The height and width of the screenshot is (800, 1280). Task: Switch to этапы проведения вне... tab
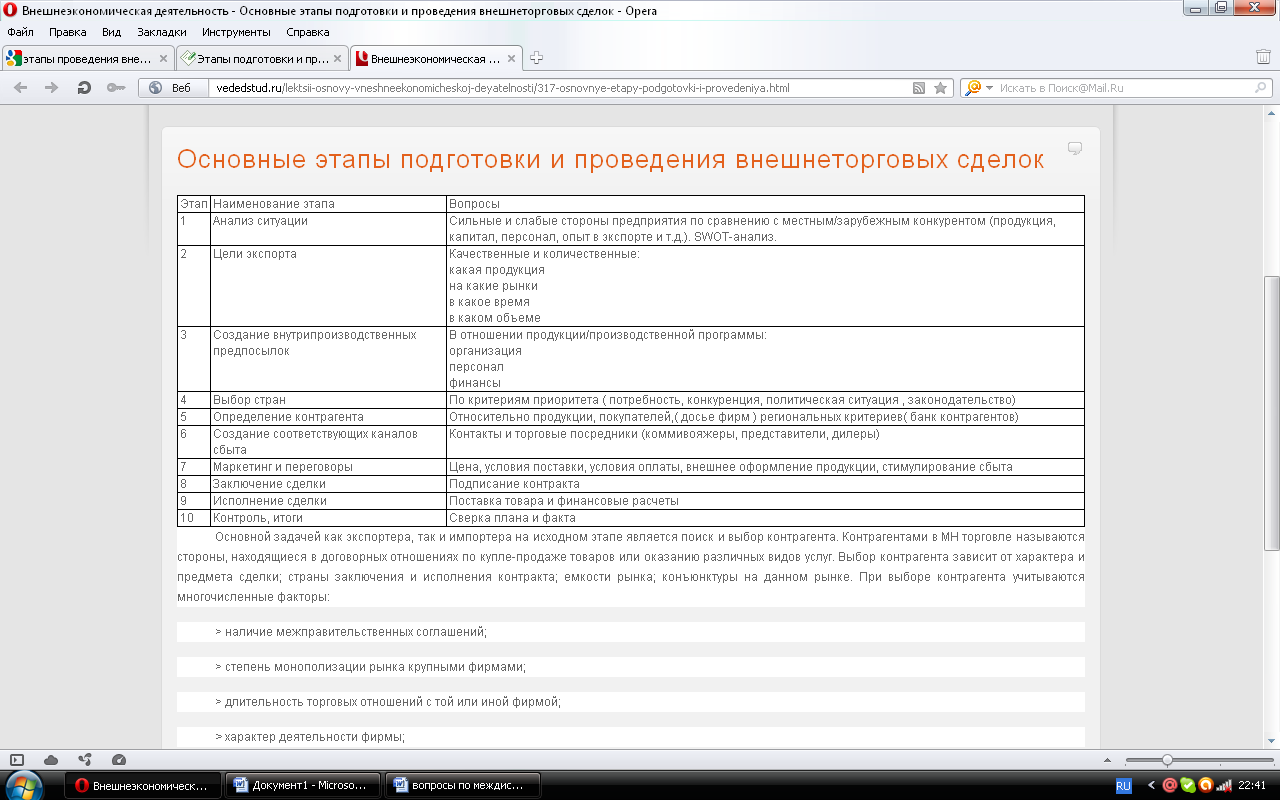pos(87,59)
